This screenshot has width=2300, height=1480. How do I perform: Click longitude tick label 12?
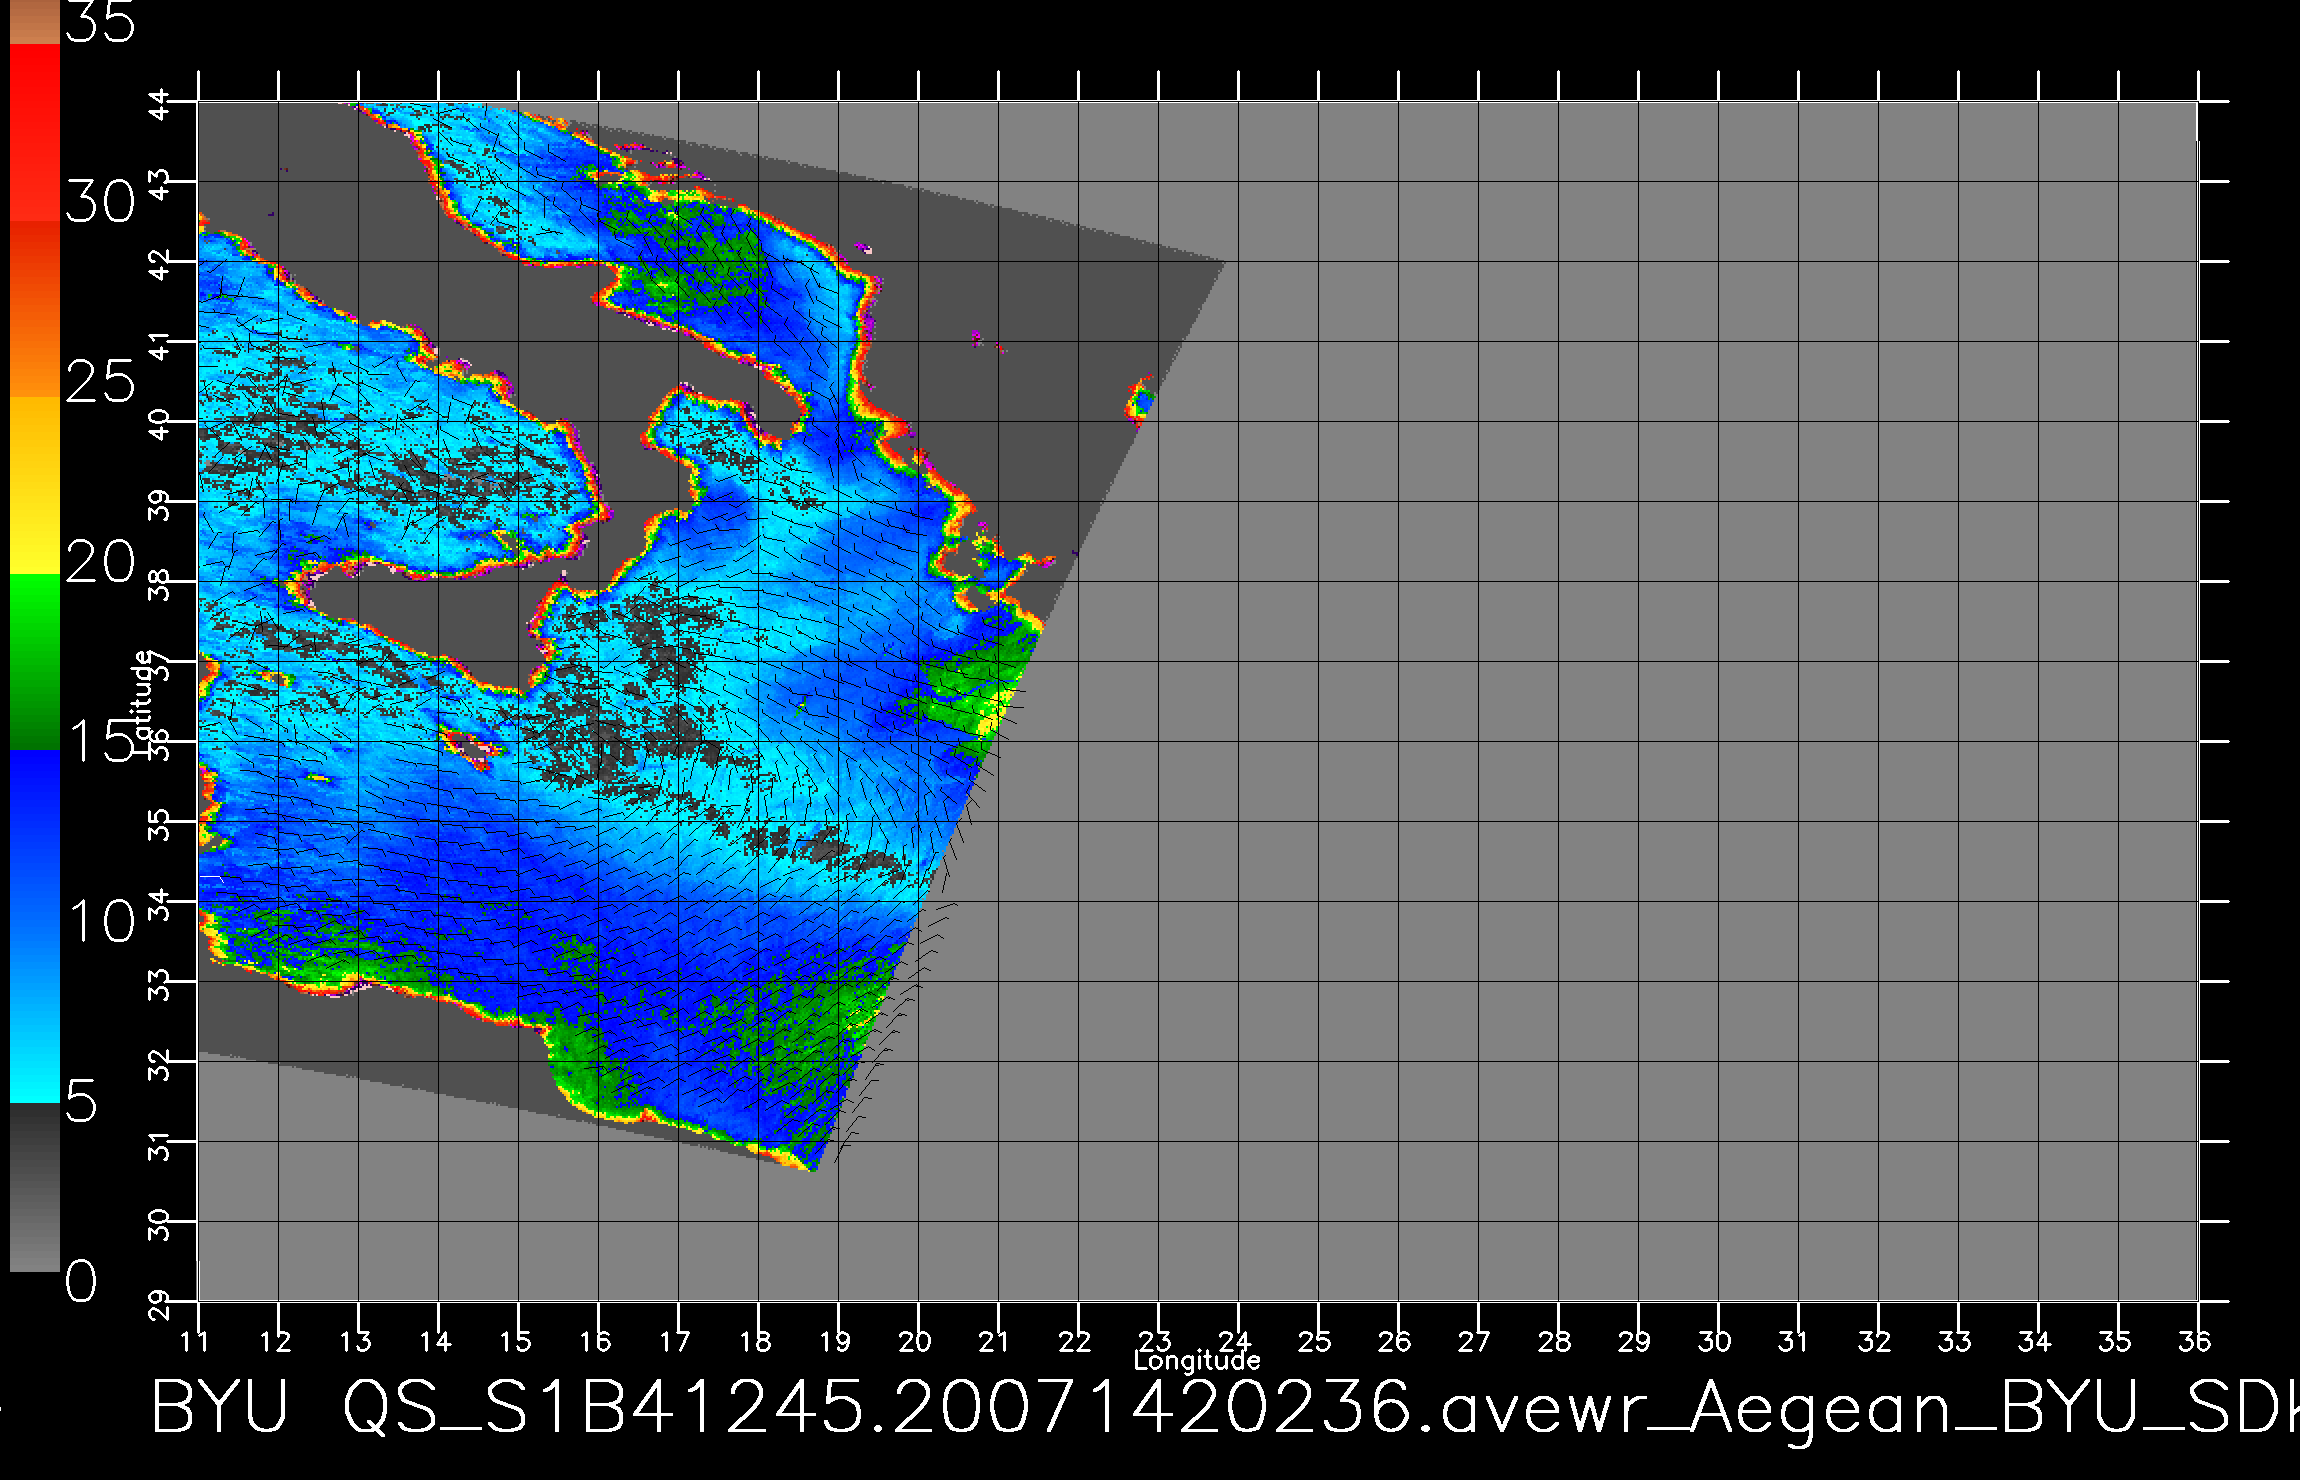pyautogui.click(x=276, y=1341)
